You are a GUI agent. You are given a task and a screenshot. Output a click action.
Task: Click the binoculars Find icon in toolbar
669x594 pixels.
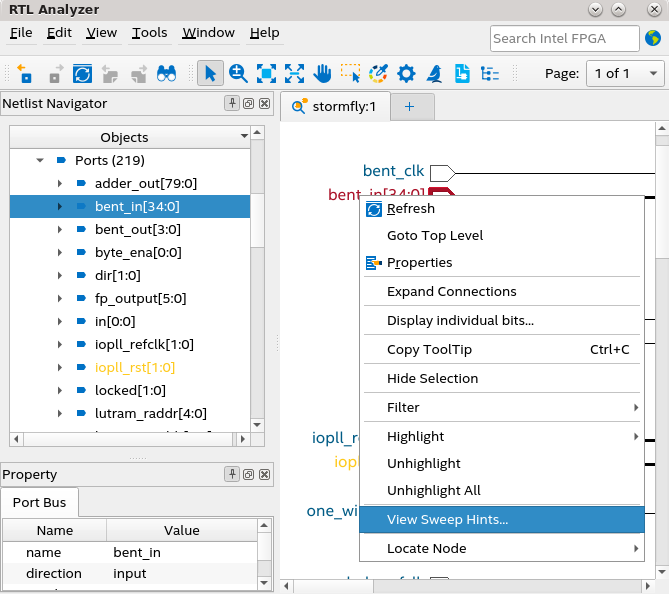click(166, 73)
